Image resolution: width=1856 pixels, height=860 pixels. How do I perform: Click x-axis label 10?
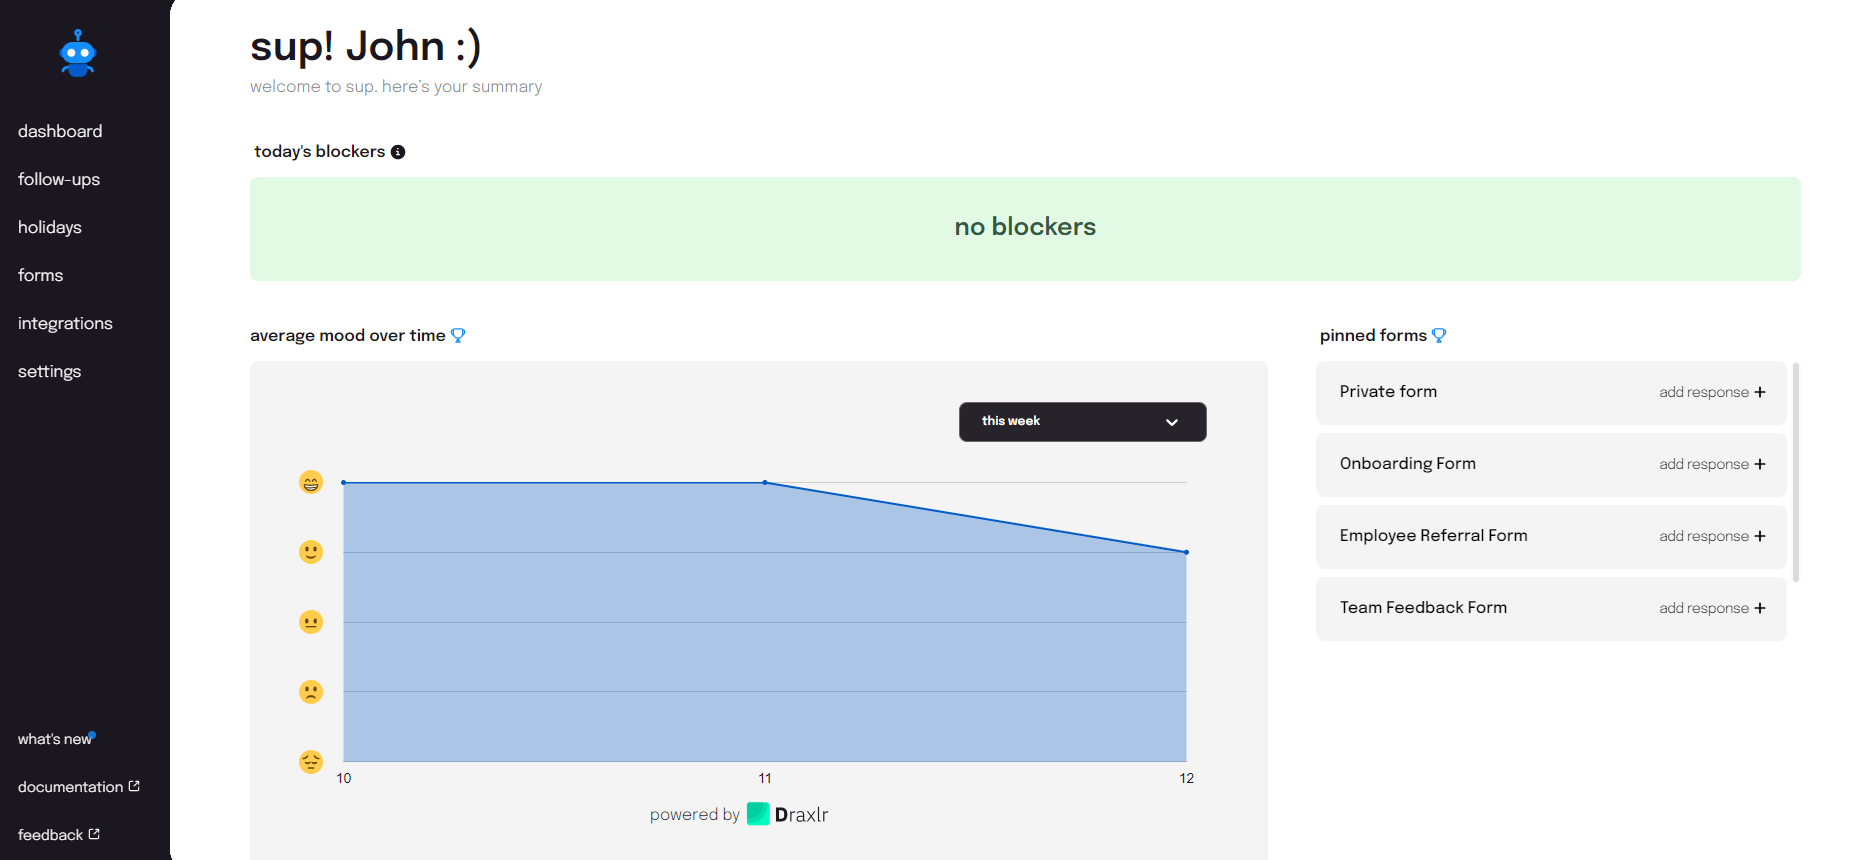(344, 778)
